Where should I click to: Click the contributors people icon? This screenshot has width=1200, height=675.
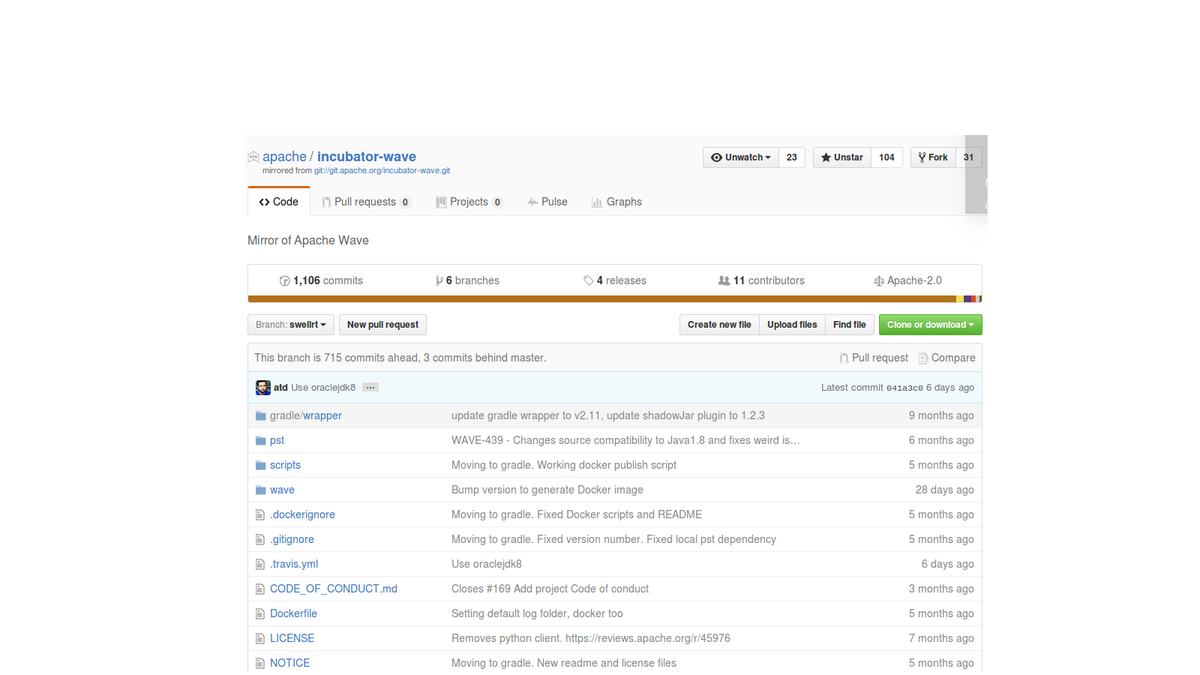tap(724, 281)
